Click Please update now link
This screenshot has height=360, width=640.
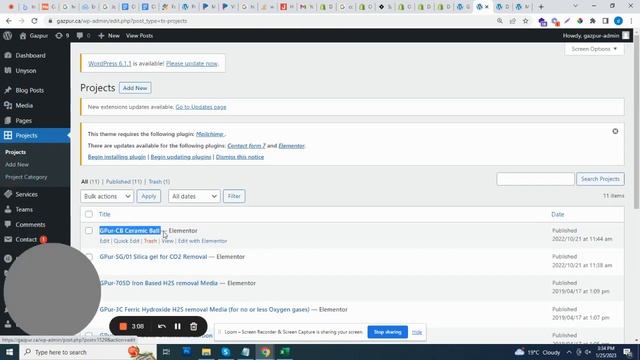(x=192, y=64)
